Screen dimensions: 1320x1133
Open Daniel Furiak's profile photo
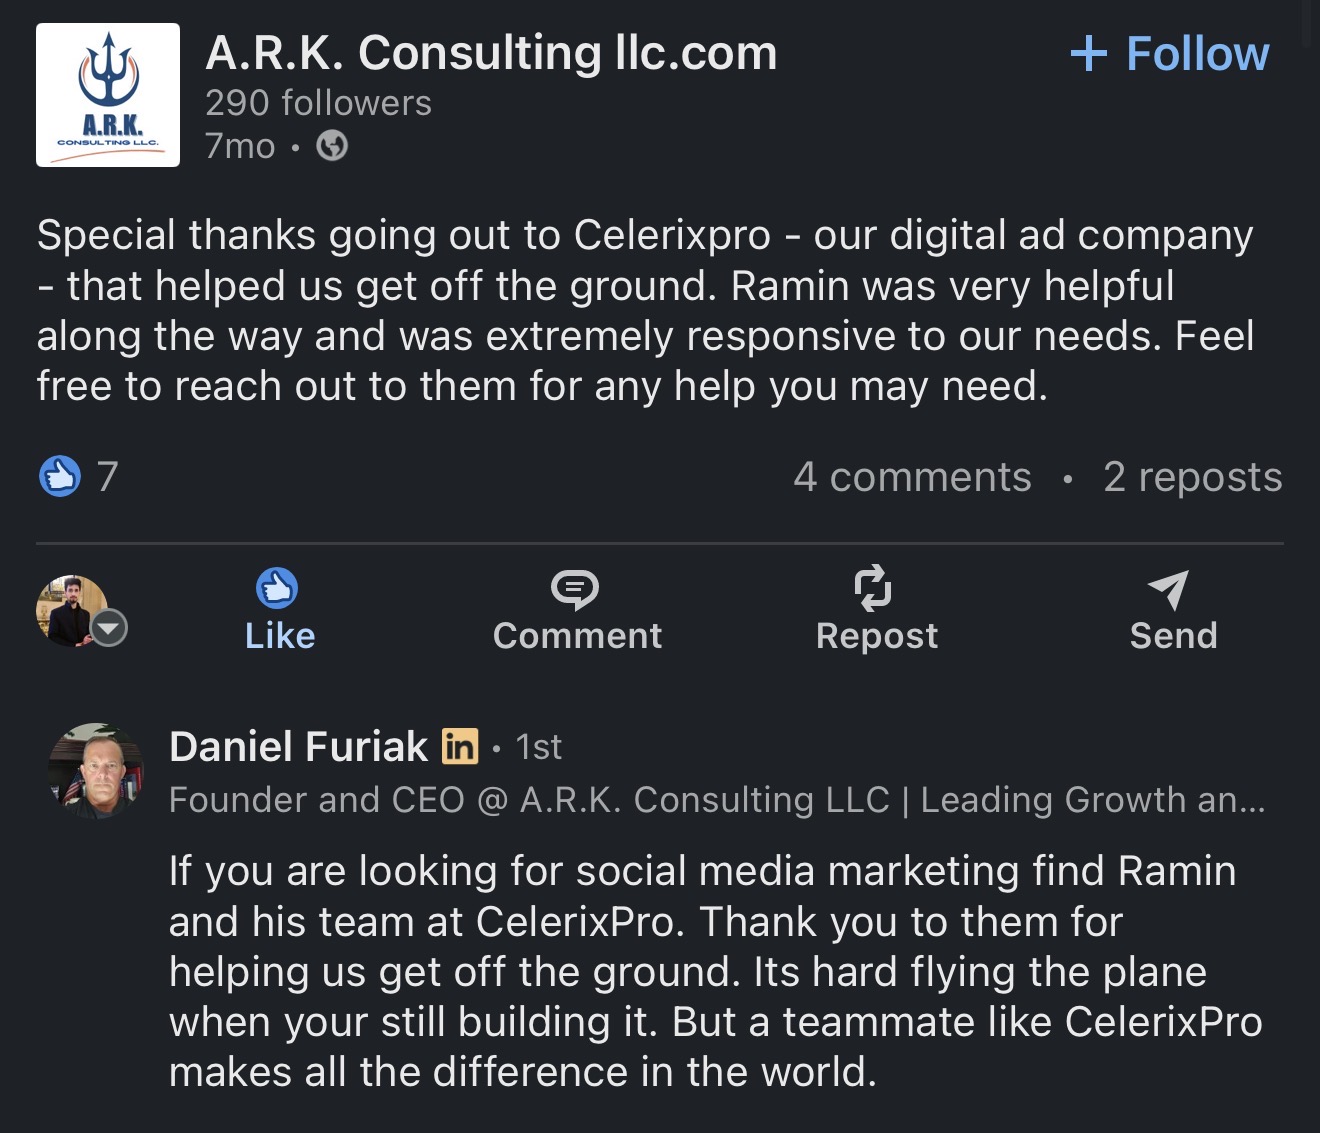[96, 771]
